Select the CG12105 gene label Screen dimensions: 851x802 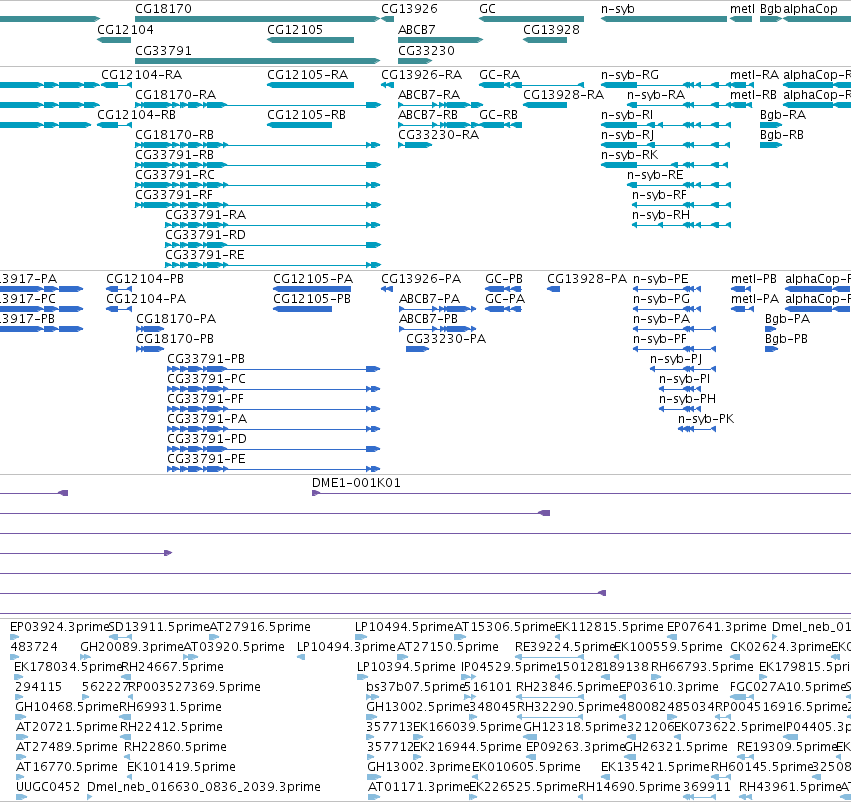pyautogui.click(x=295, y=29)
